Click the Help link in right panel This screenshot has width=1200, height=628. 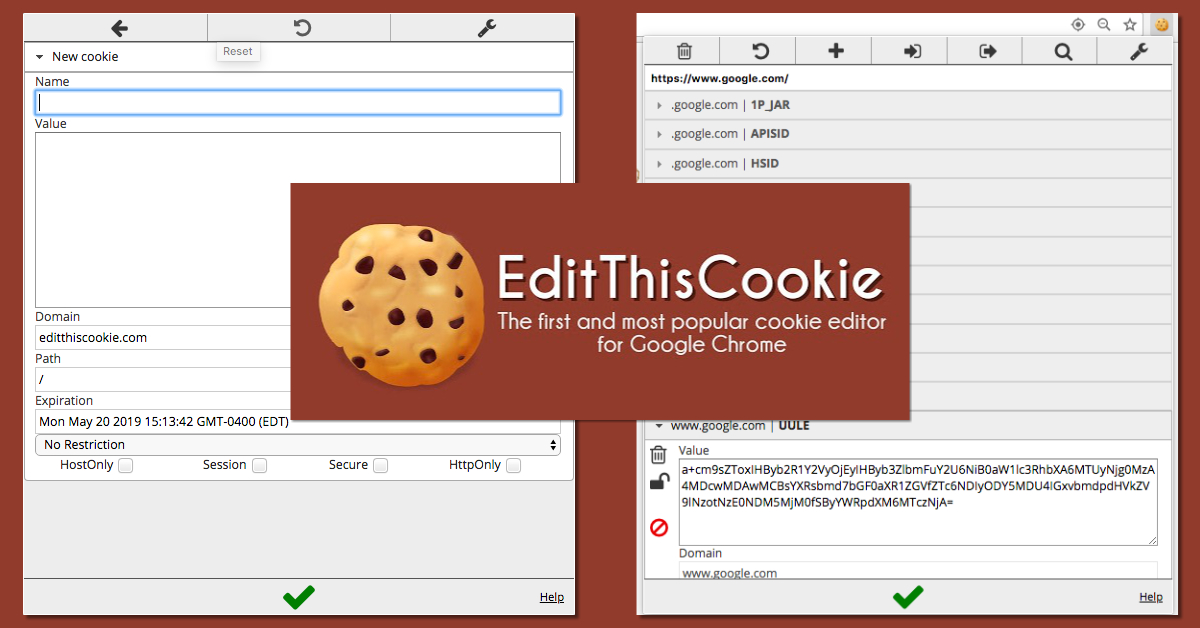point(1151,597)
